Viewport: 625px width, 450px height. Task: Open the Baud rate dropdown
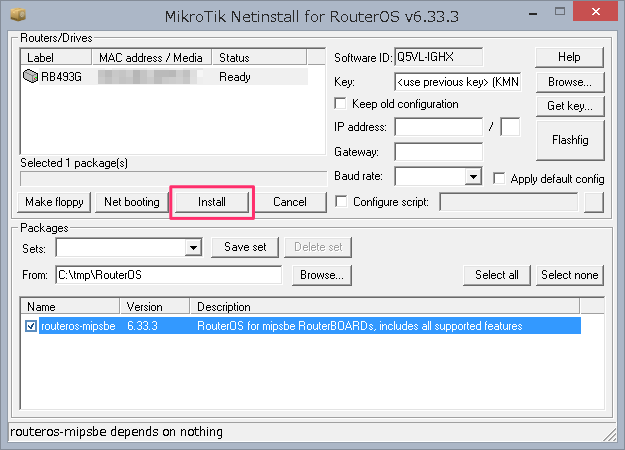[x=473, y=176]
